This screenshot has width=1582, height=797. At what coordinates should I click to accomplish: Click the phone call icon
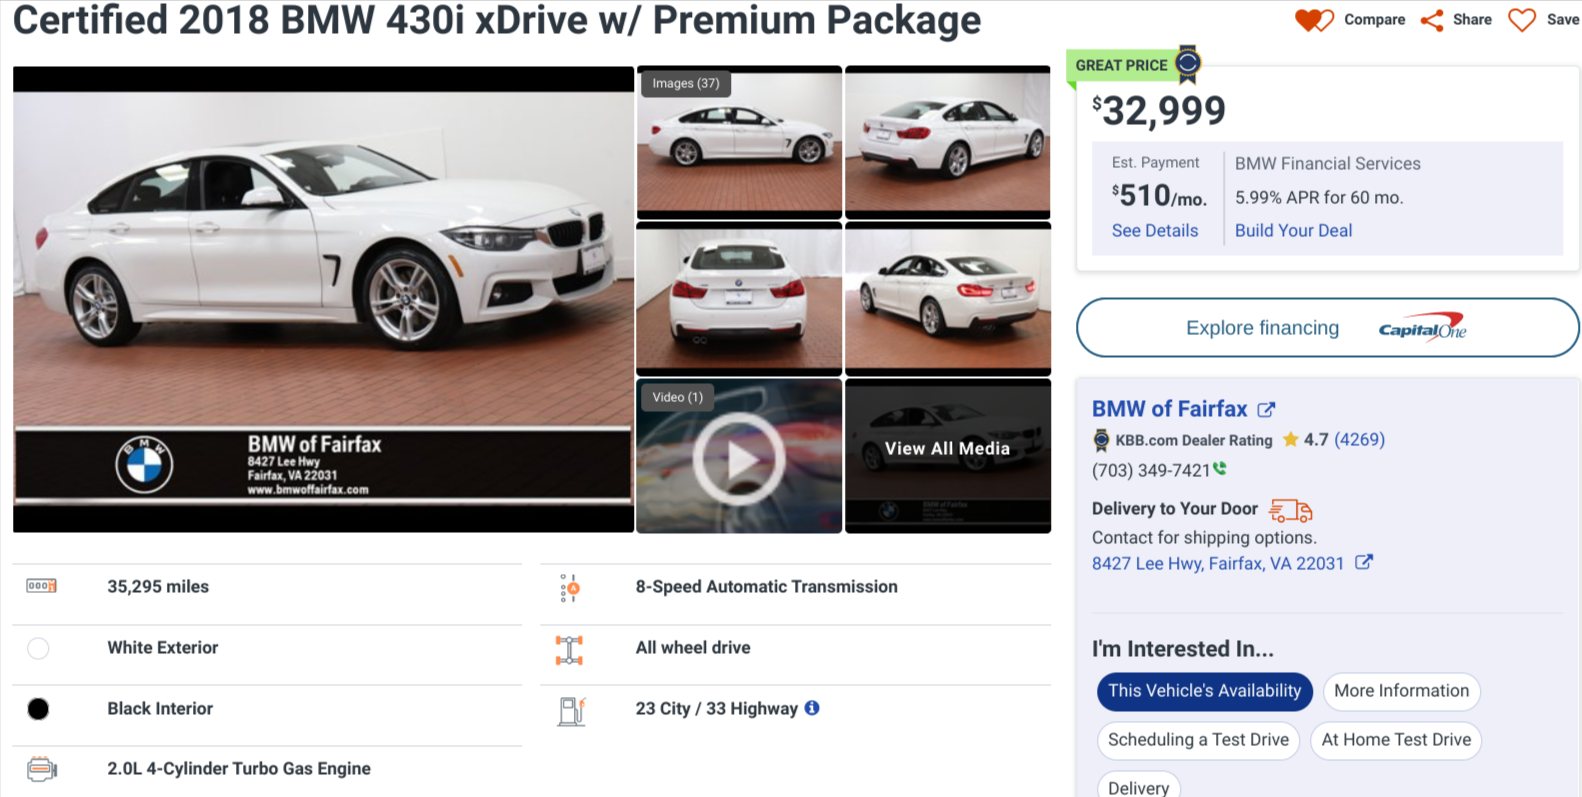1220,469
